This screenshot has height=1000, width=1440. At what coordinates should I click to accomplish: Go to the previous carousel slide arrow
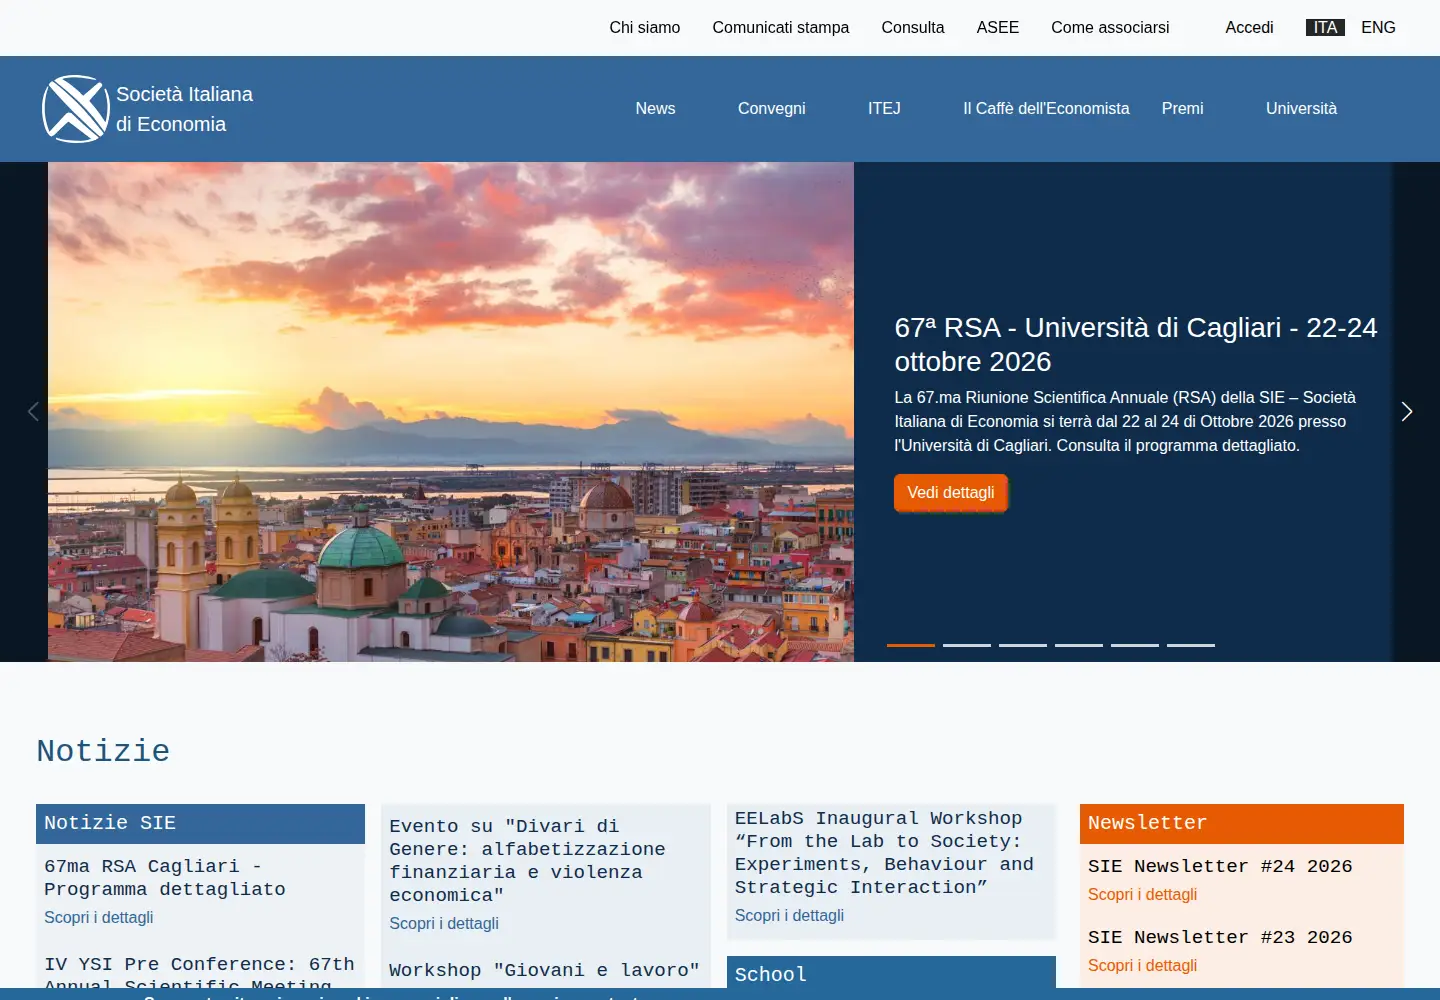[x=33, y=412]
